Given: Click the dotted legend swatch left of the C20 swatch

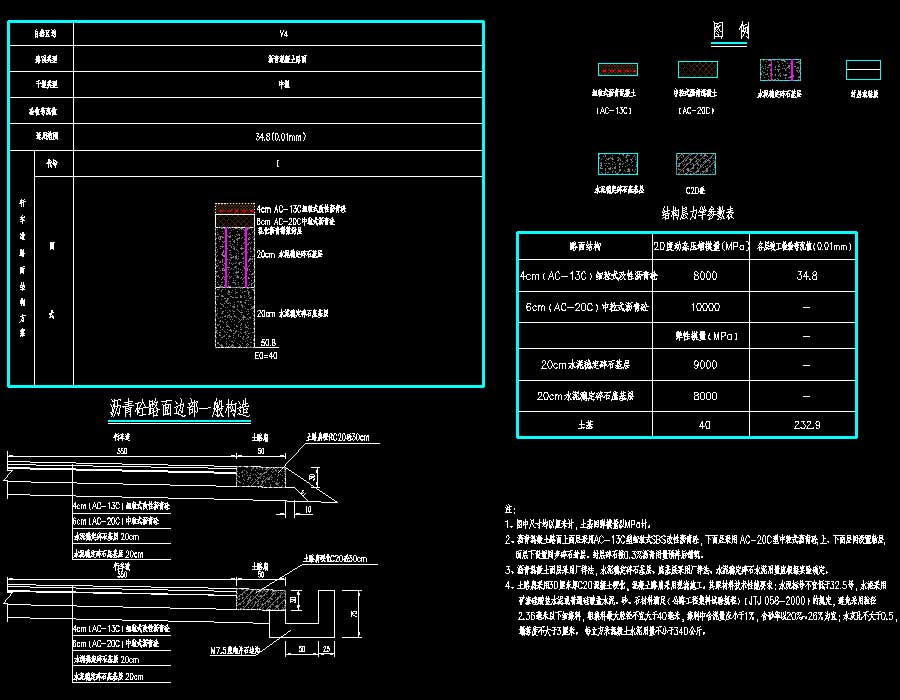Looking at the screenshot, I should [x=618, y=164].
